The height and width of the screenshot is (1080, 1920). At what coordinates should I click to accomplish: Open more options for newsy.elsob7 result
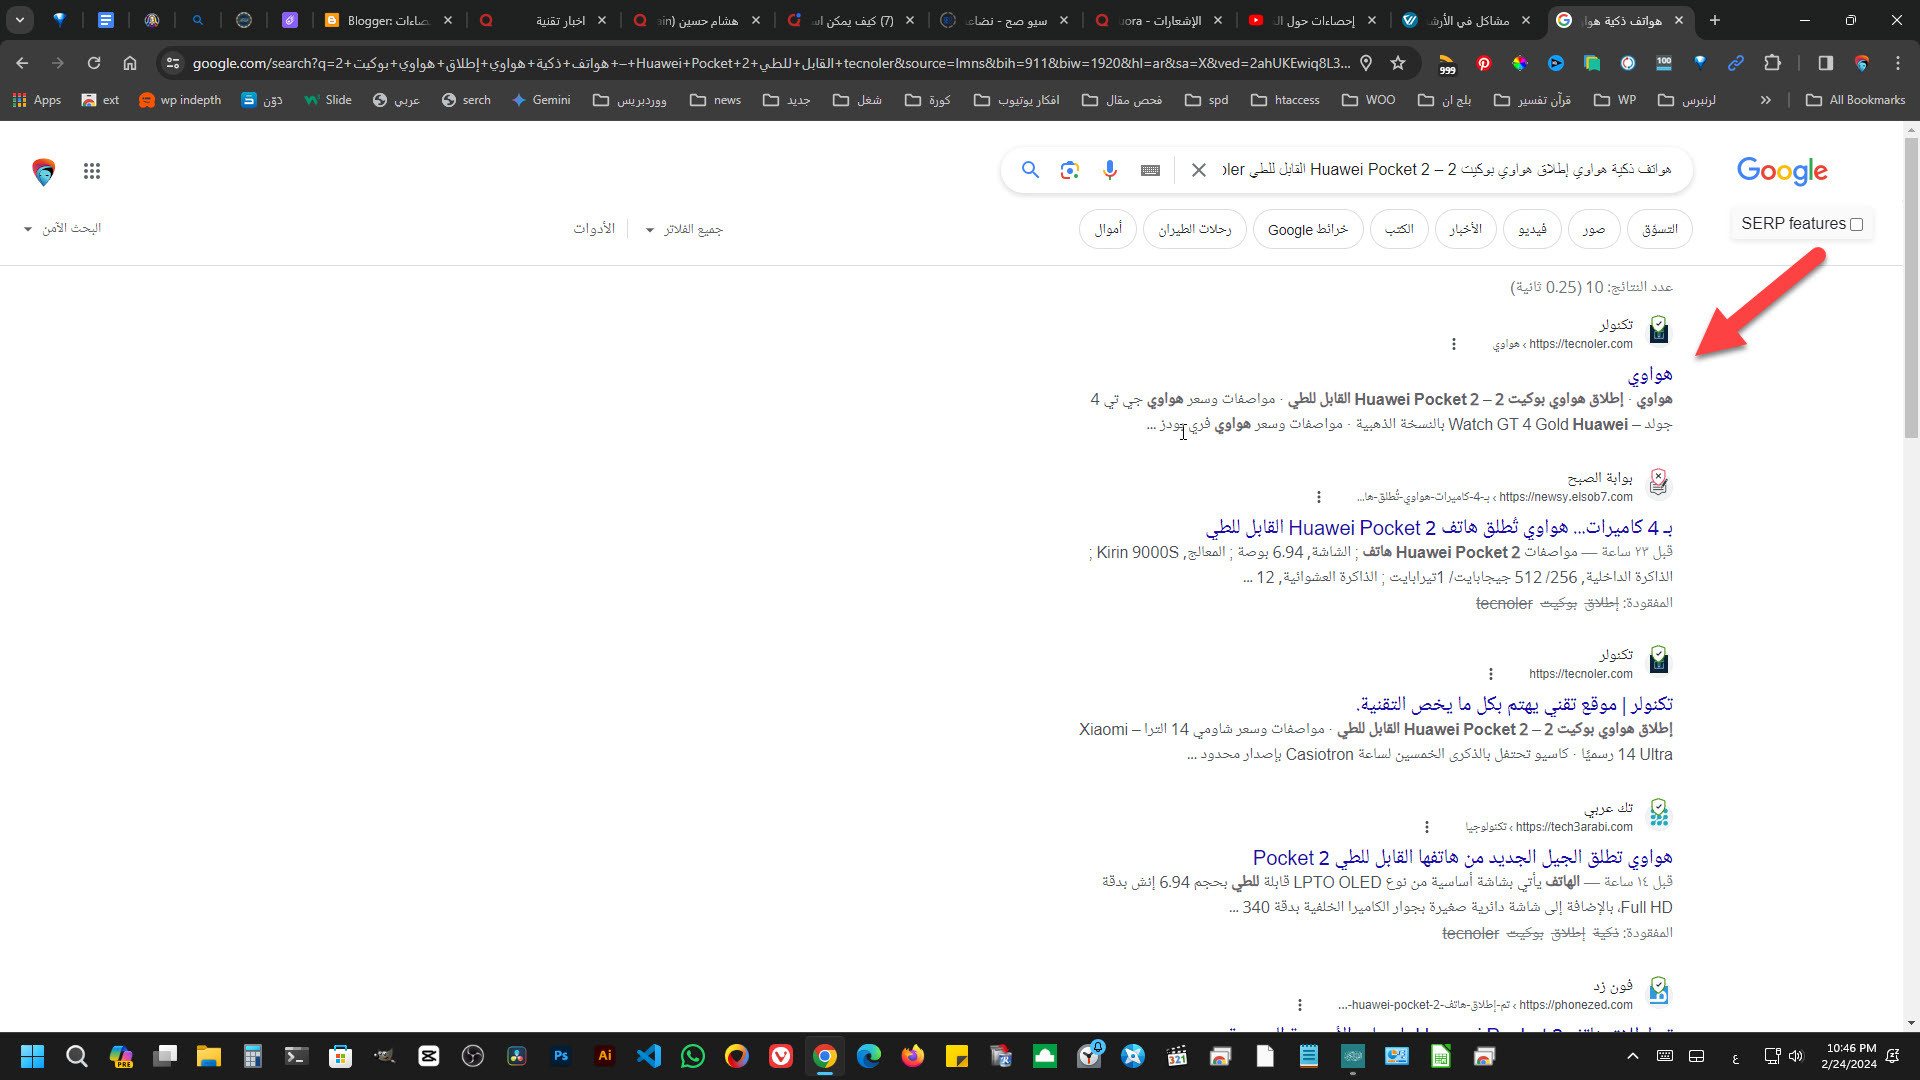(1318, 497)
